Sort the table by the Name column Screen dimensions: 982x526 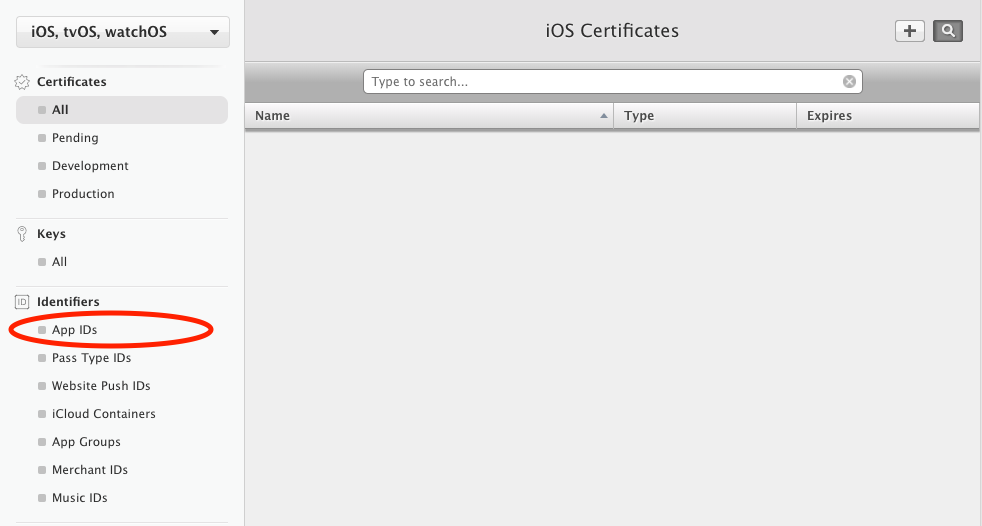(x=429, y=116)
